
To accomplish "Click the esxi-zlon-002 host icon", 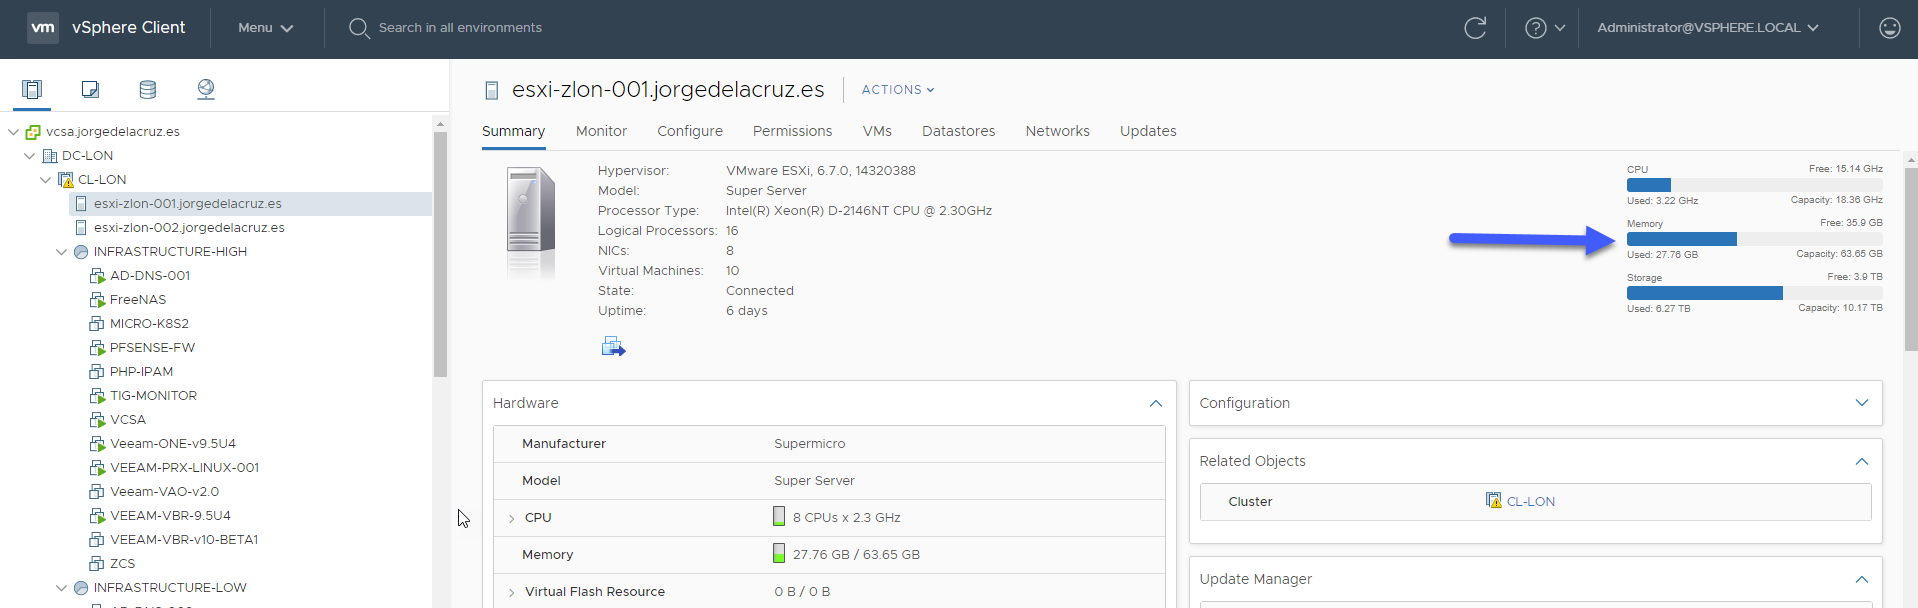I will pyautogui.click(x=81, y=228).
